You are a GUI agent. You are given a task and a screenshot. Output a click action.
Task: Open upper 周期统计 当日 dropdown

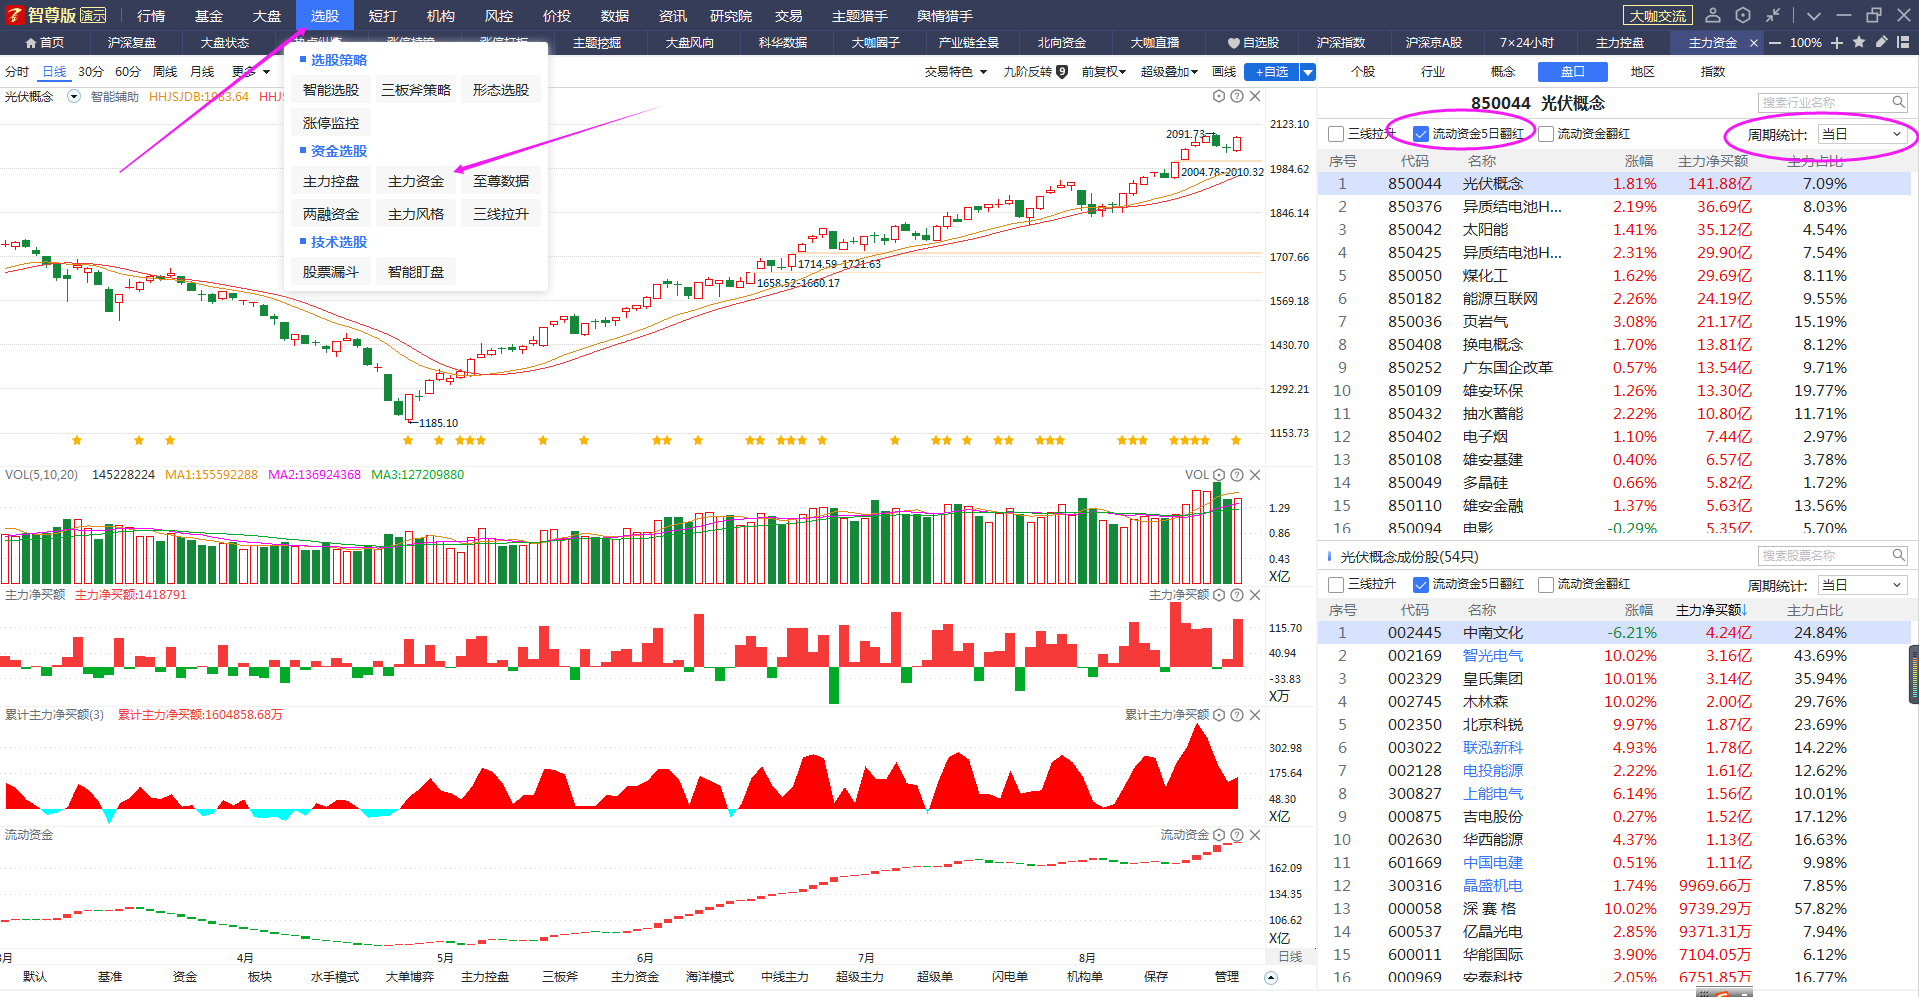tap(1862, 134)
